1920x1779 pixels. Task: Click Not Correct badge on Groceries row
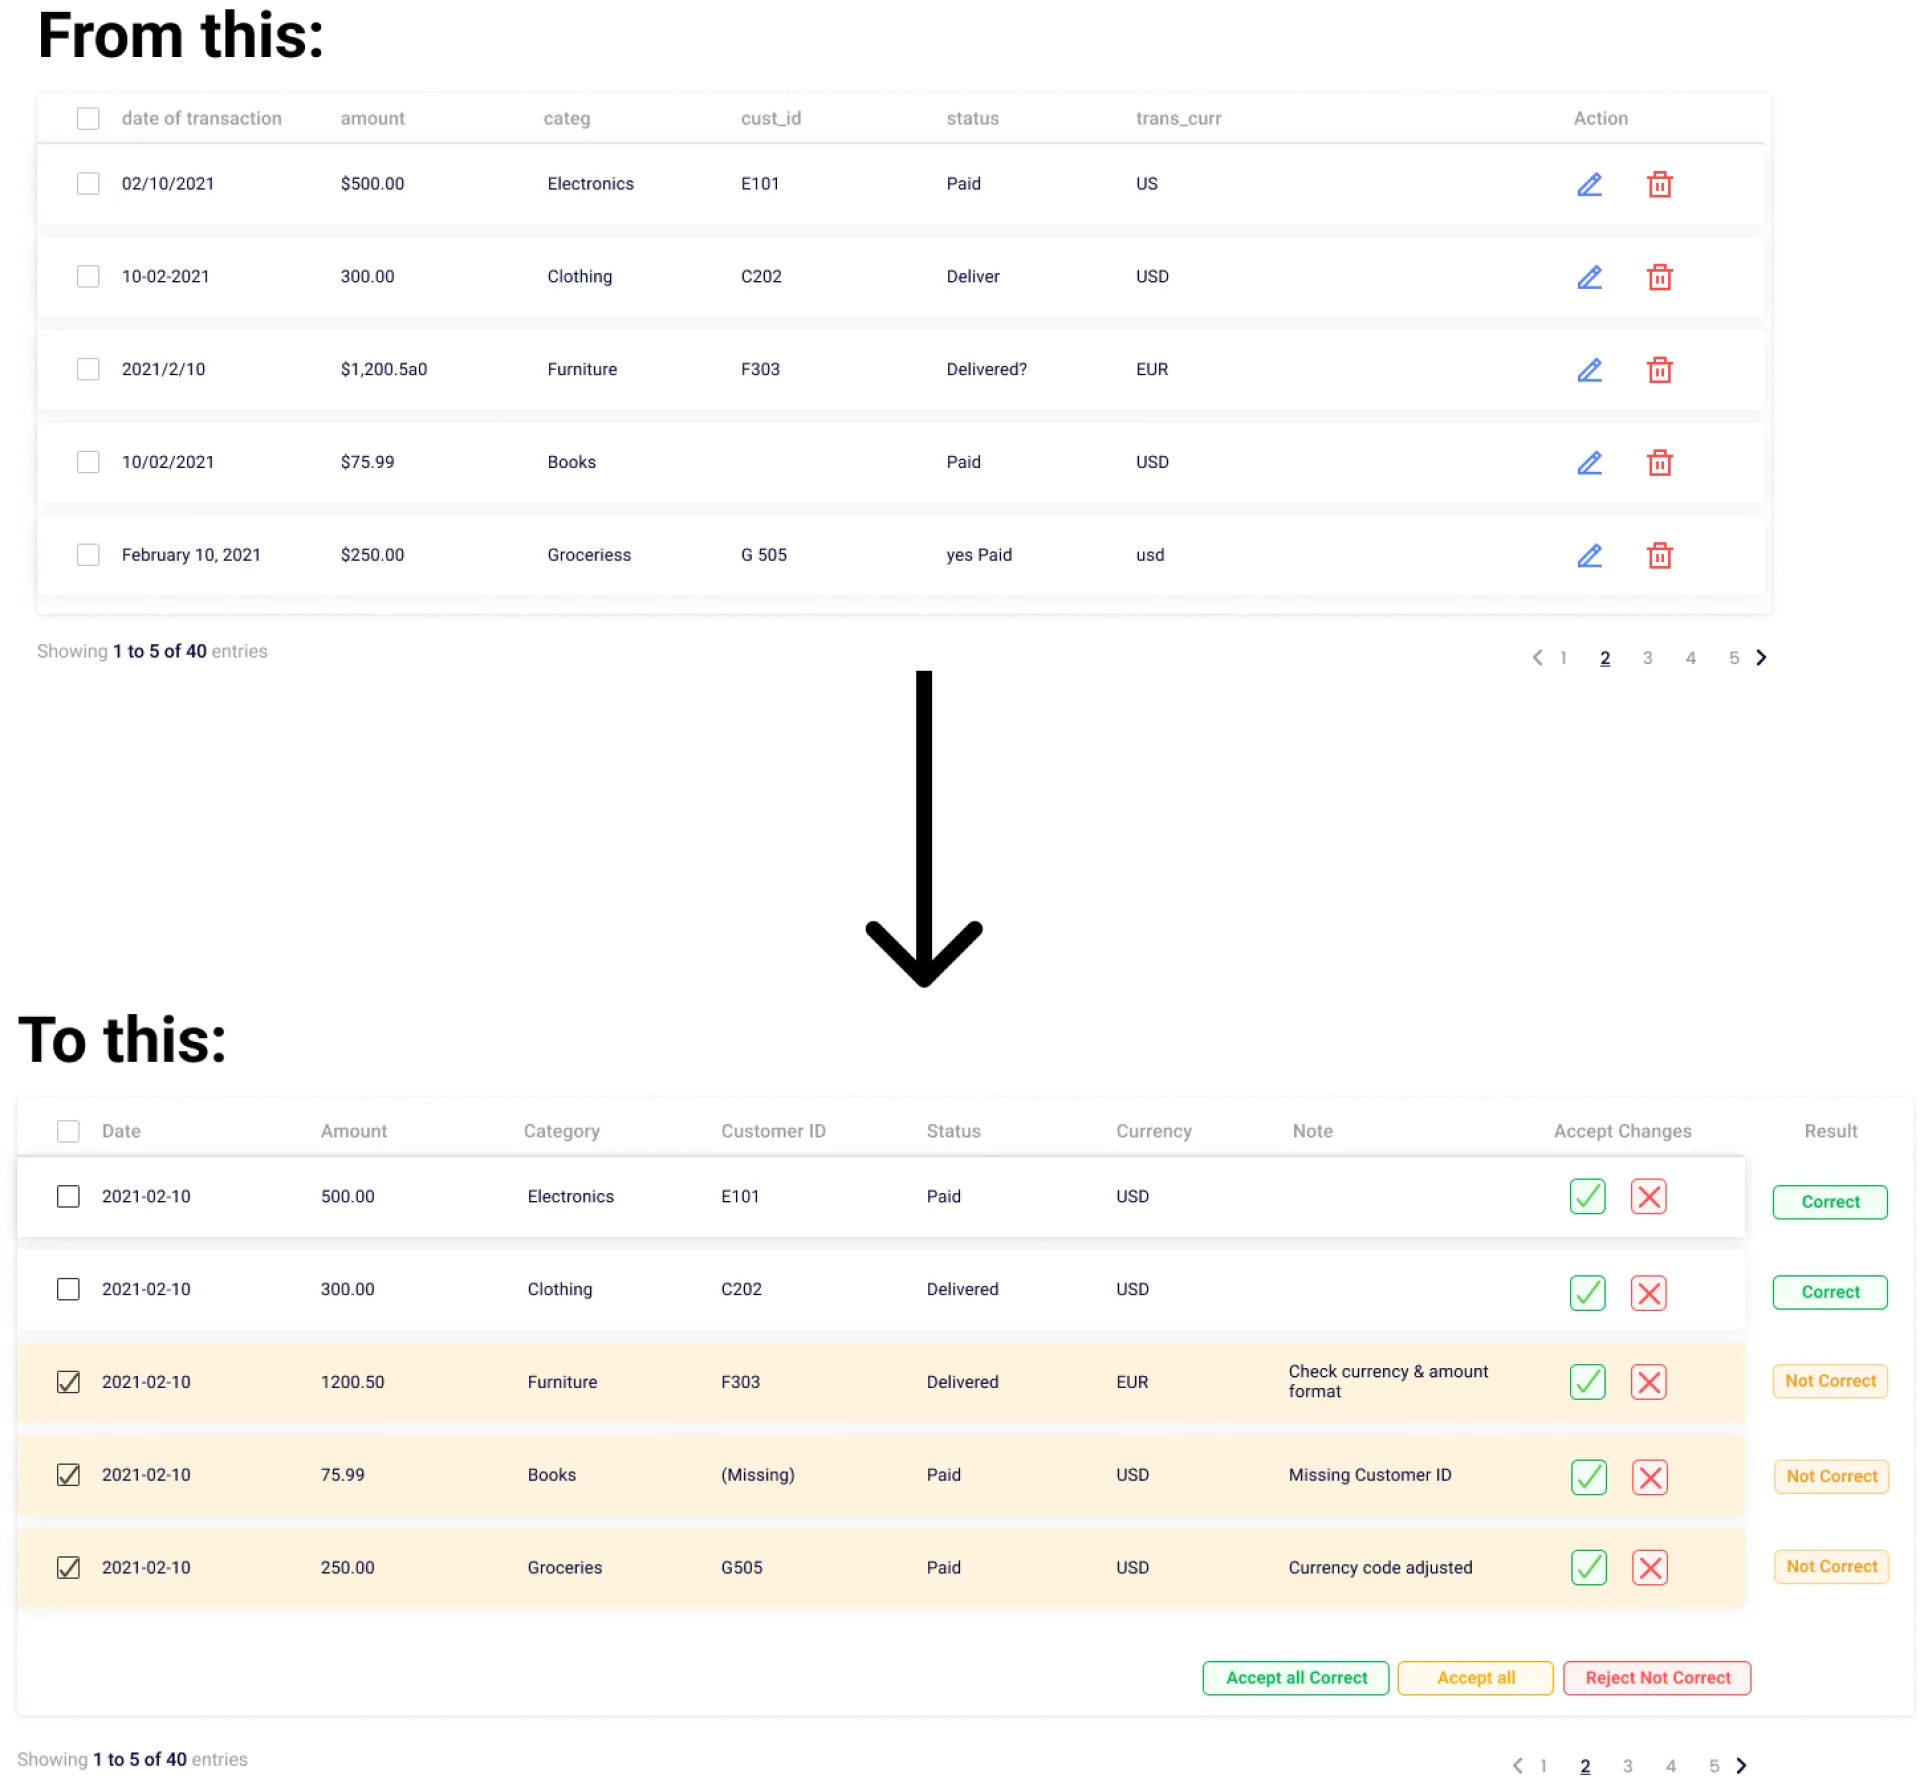point(1831,1567)
